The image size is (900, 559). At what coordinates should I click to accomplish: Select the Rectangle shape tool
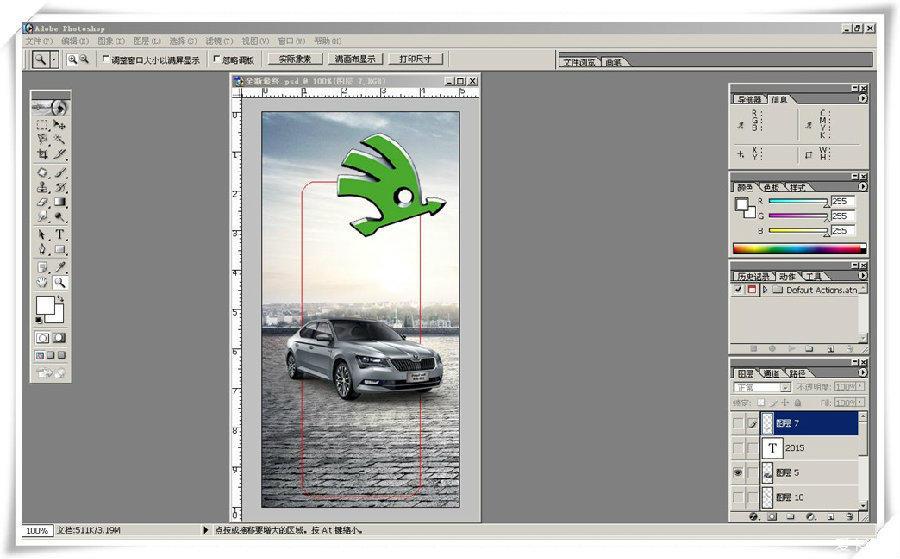tap(59, 249)
